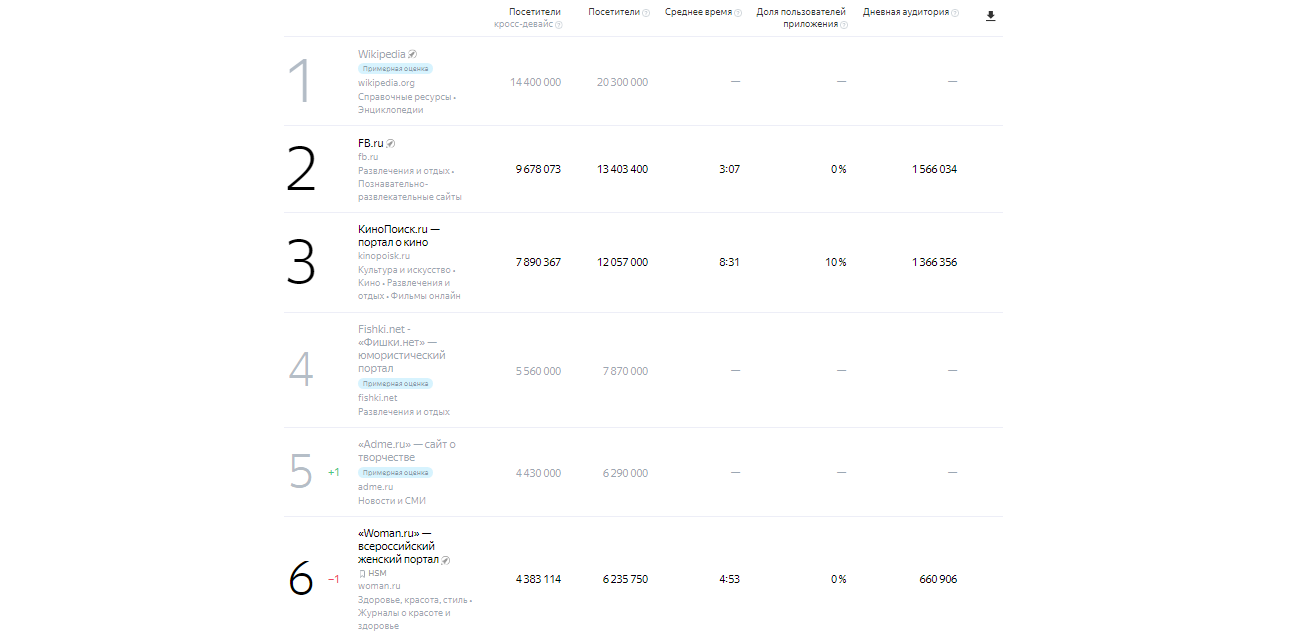Viewport: 1310px width, 637px height.
Task: Sort table by Посетители column
Action: click(x=614, y=12)
